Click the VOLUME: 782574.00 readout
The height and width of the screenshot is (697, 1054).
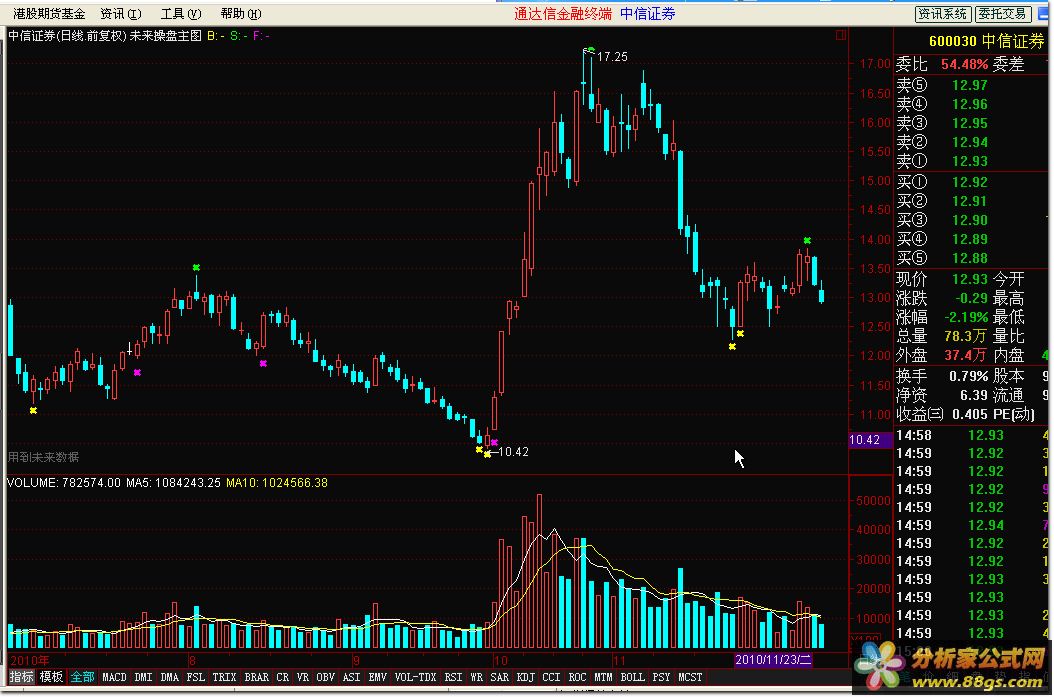click(64, 483)
